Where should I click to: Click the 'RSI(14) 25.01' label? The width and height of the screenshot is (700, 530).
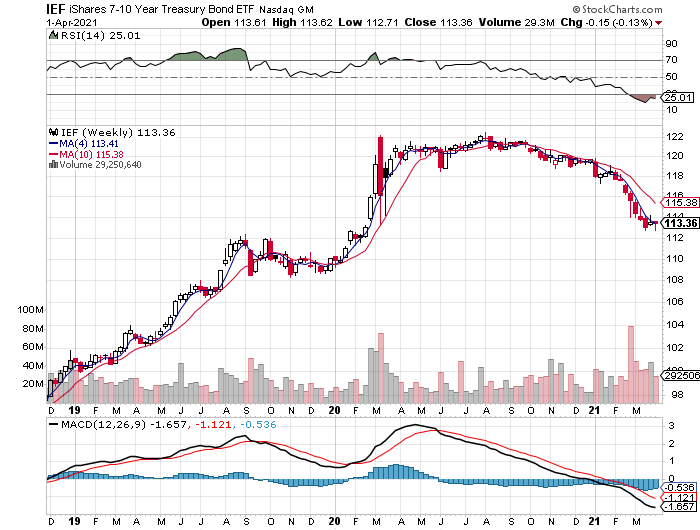[x=100, y=35]
